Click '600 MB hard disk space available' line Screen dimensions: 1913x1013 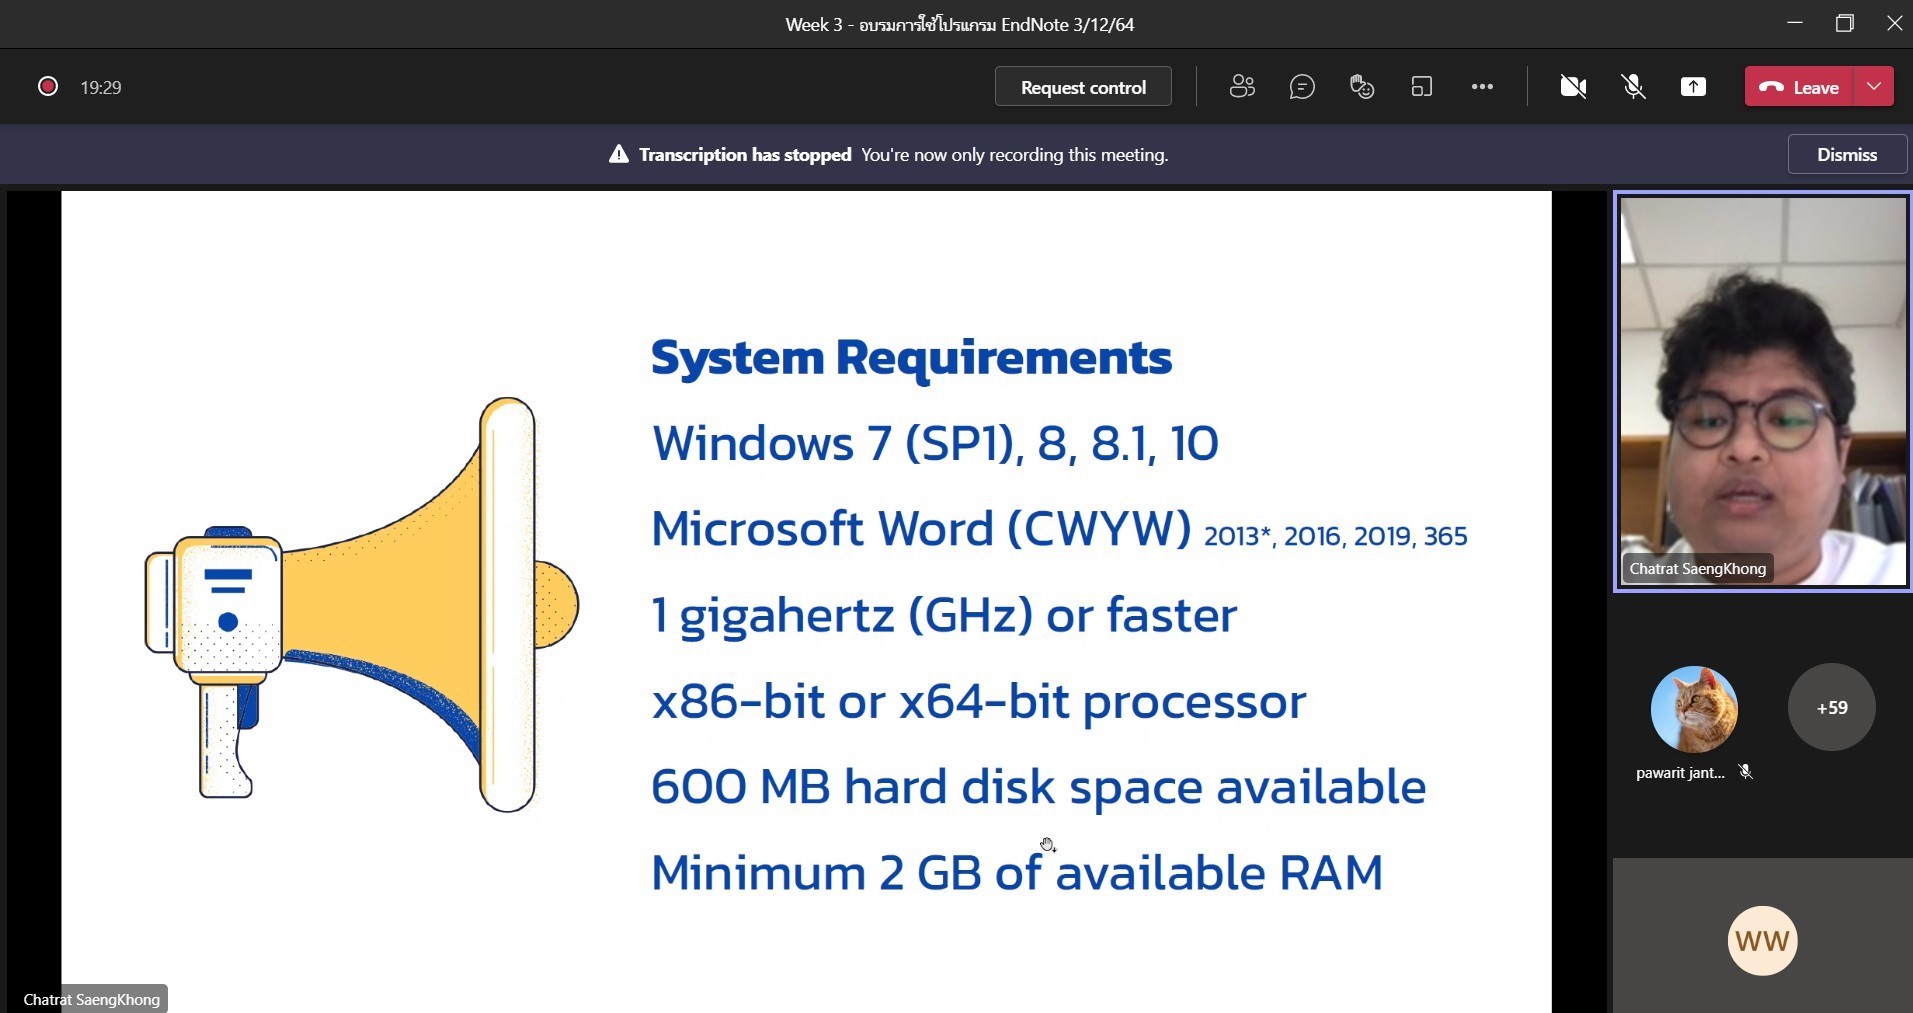point(1038,787)
